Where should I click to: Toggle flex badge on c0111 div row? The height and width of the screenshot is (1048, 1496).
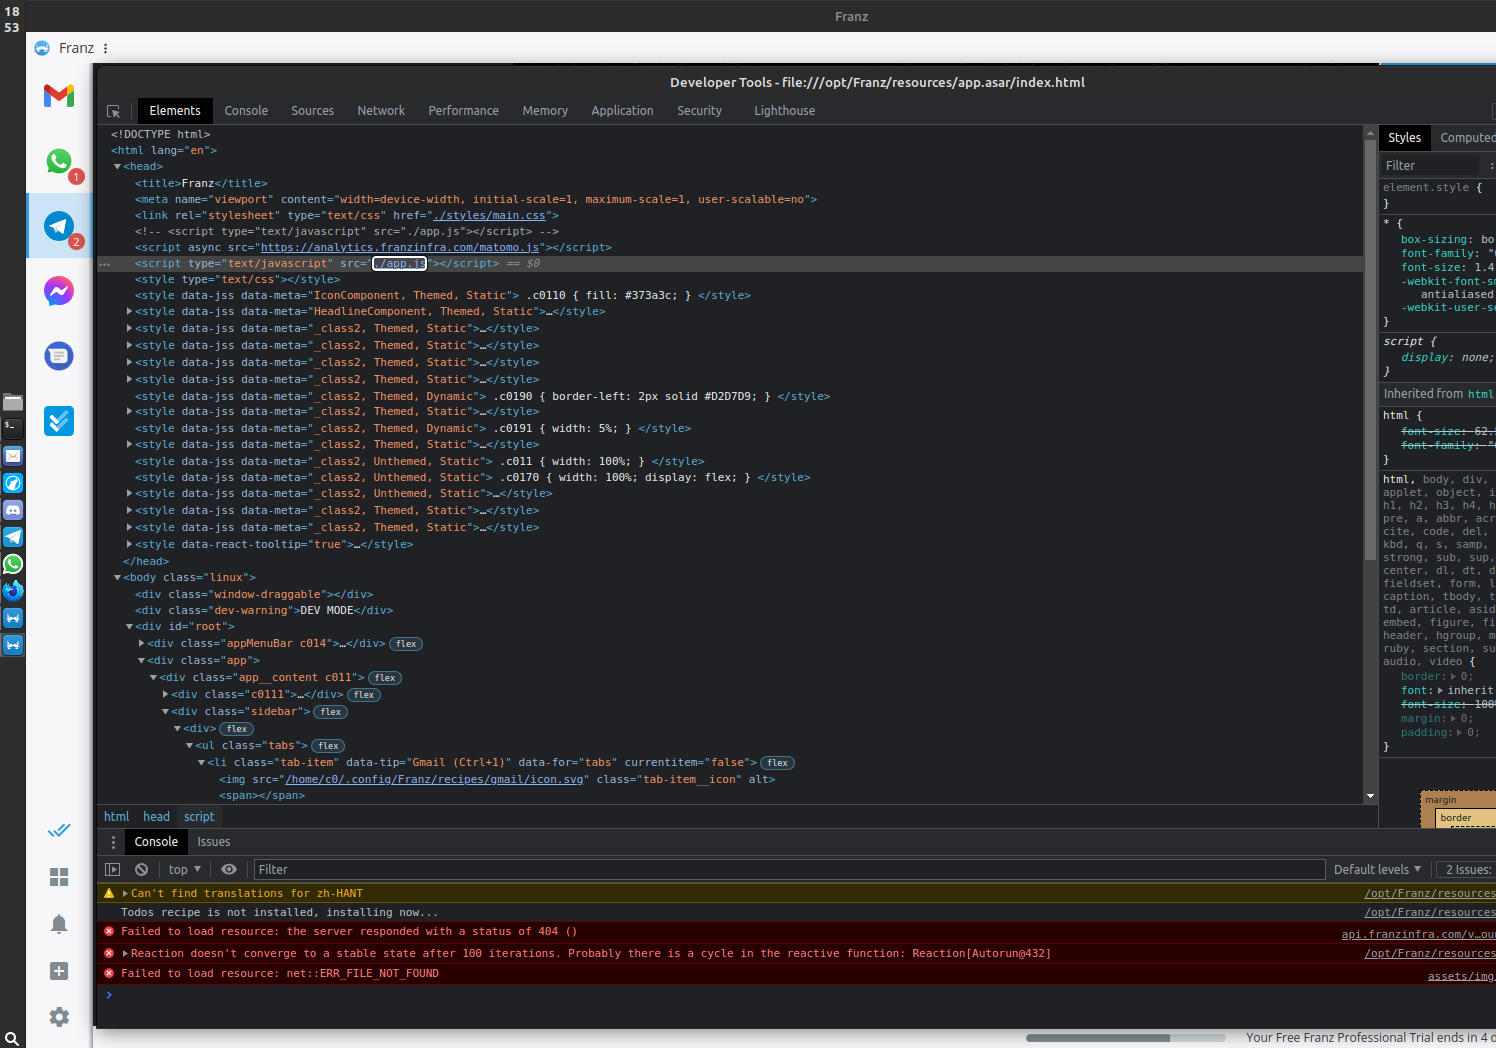click(364, 695)
